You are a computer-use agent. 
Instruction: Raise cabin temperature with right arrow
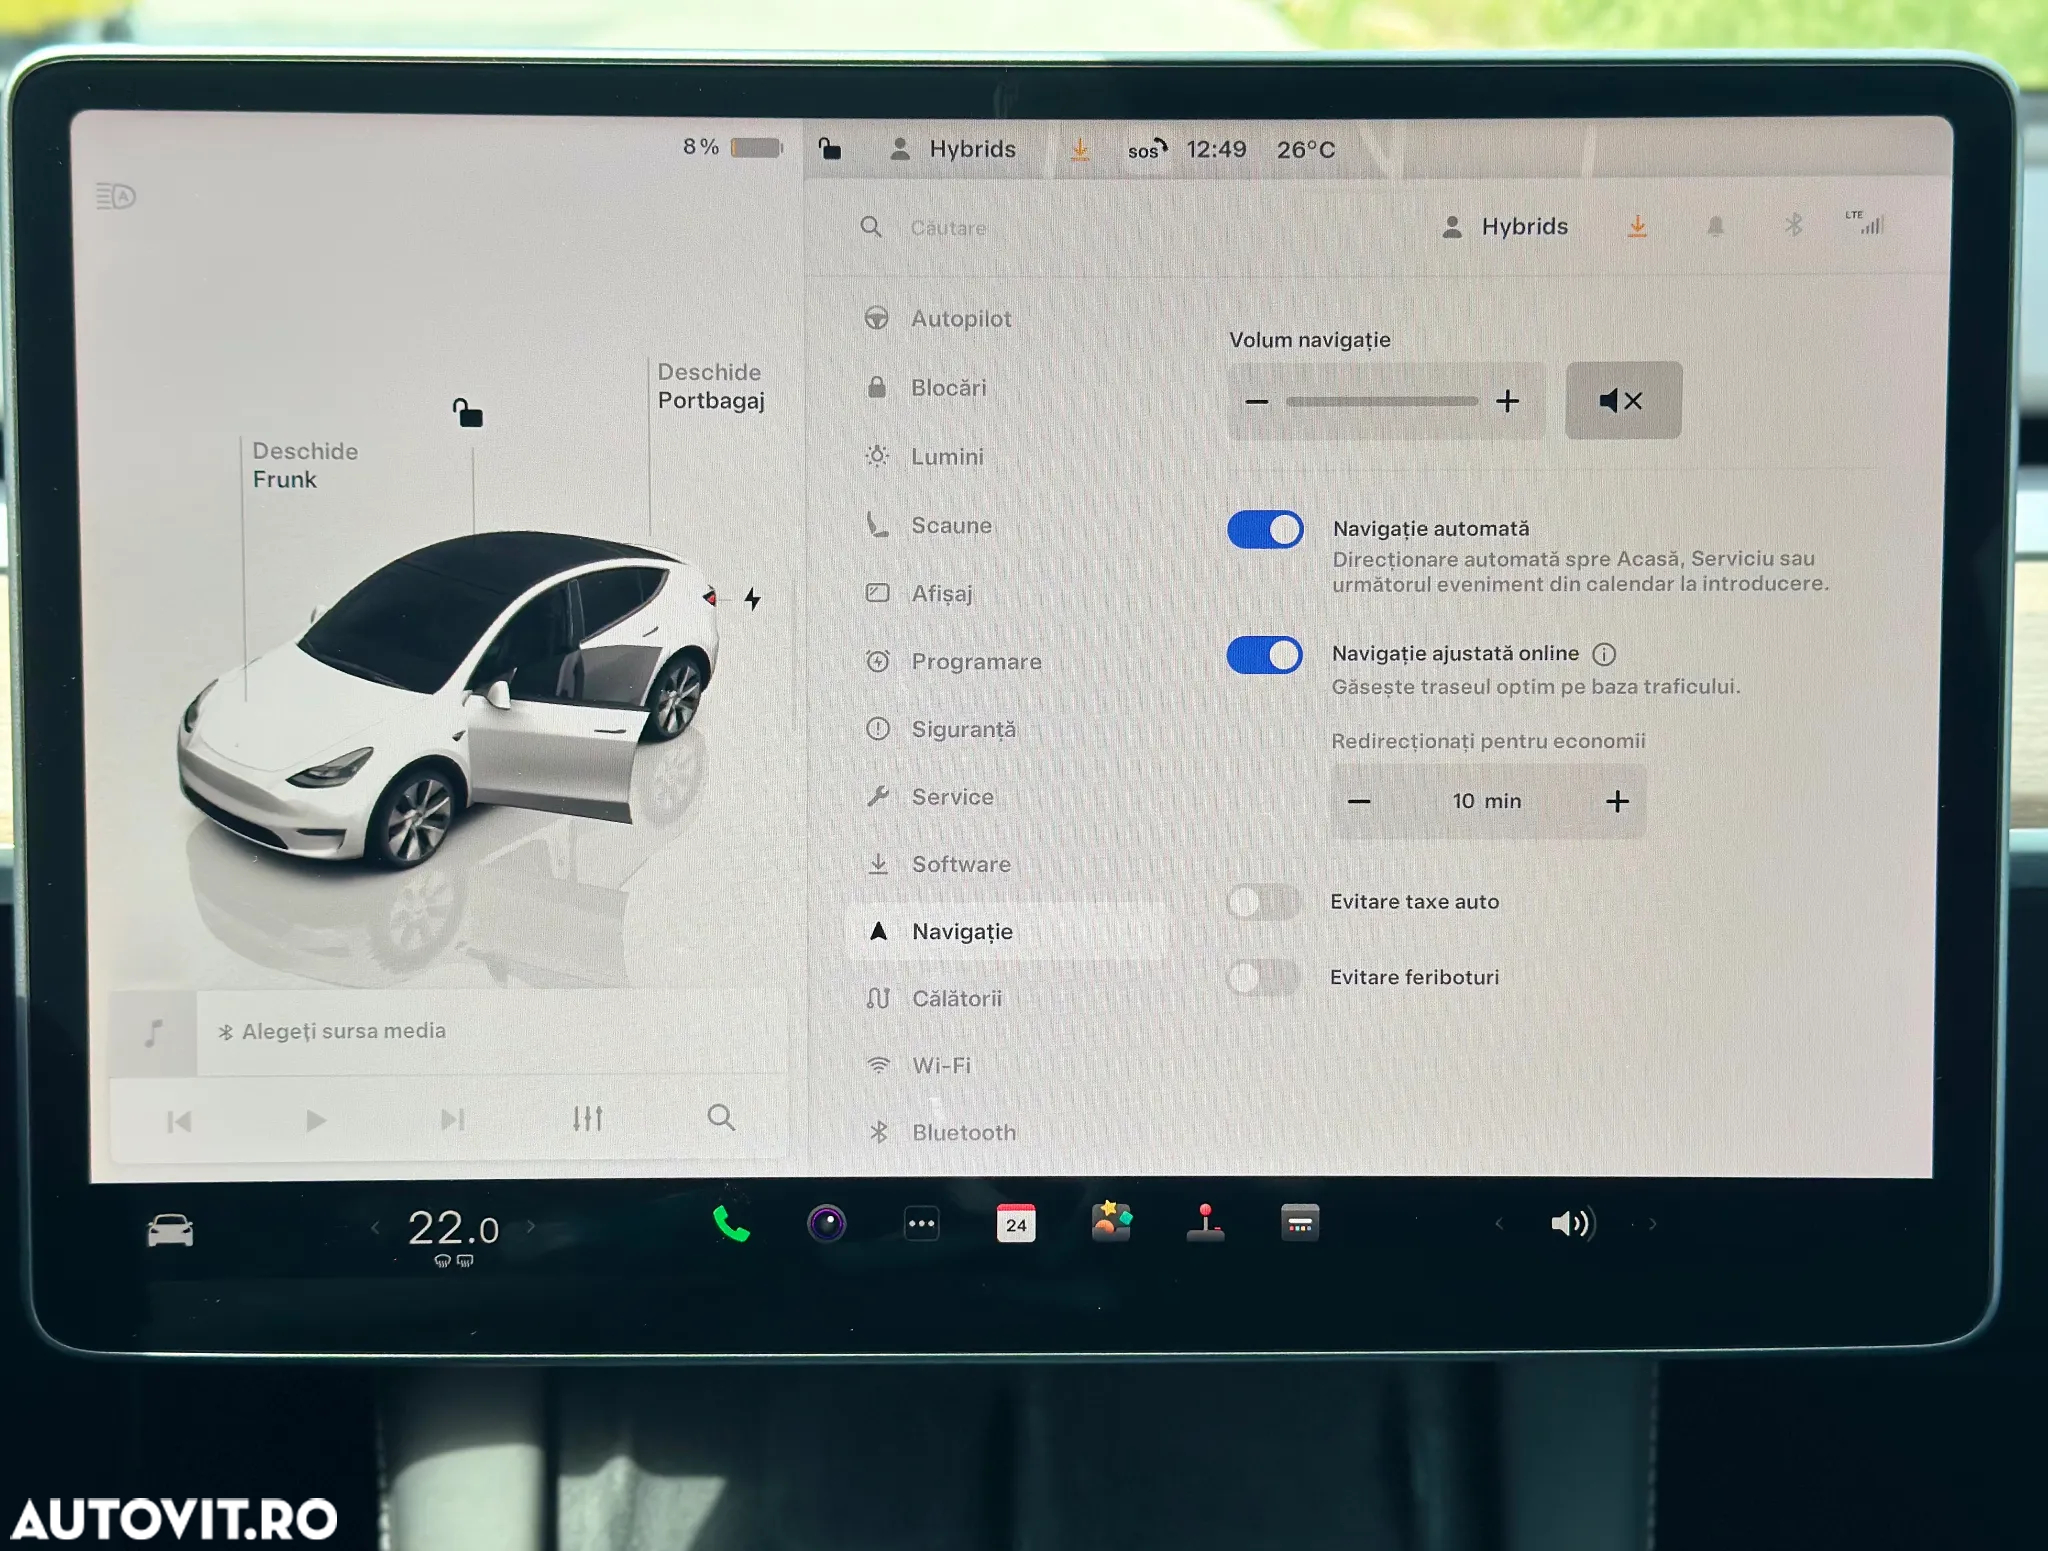coord(531,1226)
